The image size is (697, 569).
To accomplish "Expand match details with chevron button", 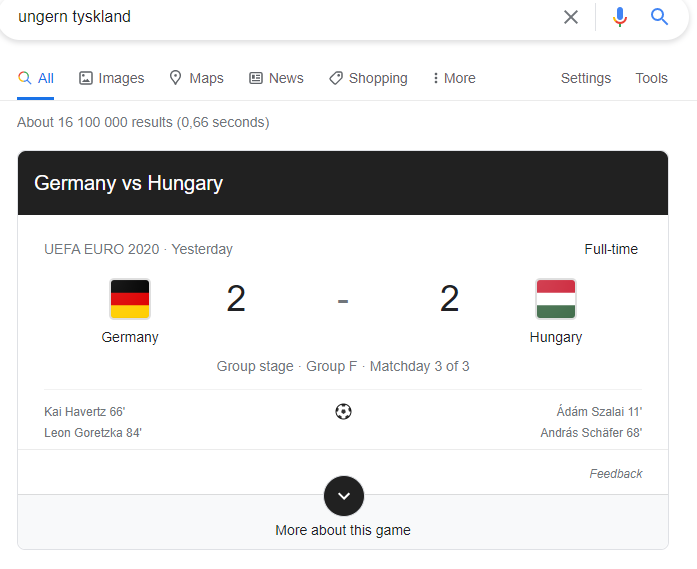I will tap(344, 496).
